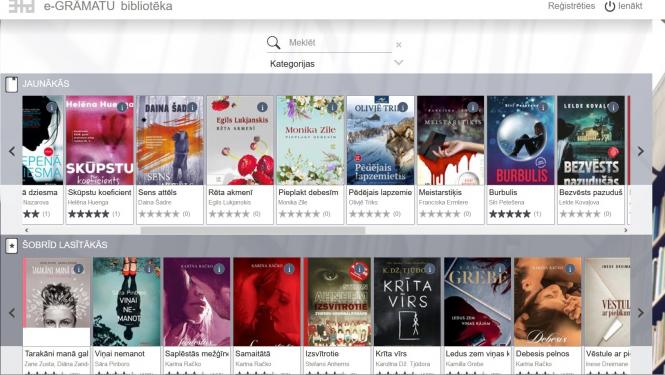Image resolution: width=665 pixels, height=375 pixels.
Task: Click the Ienākt power icon
Action: tap(610, 6)
